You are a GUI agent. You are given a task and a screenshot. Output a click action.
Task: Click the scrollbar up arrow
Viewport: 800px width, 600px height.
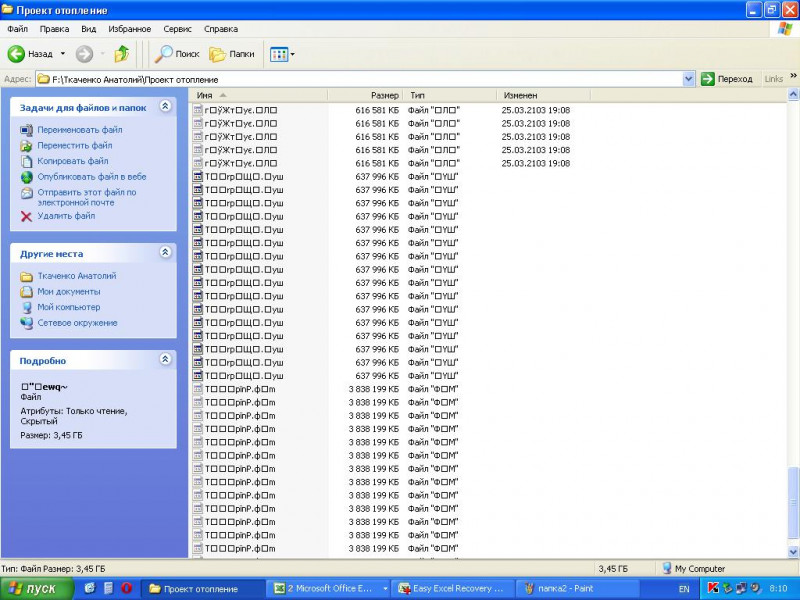793,94
